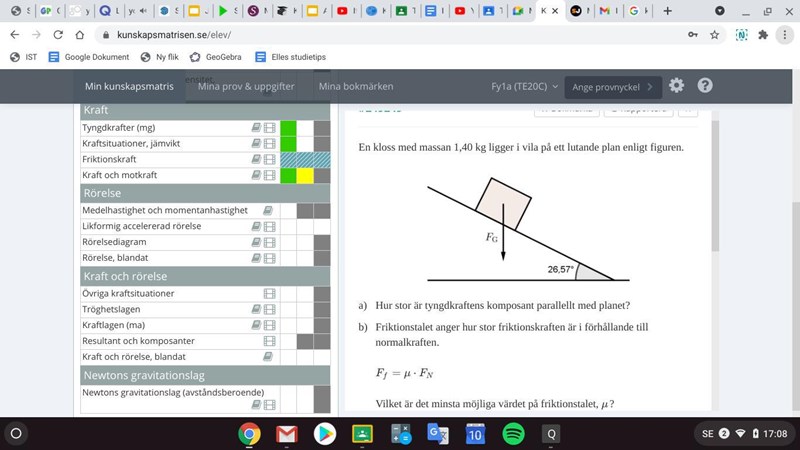Open the Chrome three-dot menu
Viewport: 800px width, 450px height.
click(786, 33)
